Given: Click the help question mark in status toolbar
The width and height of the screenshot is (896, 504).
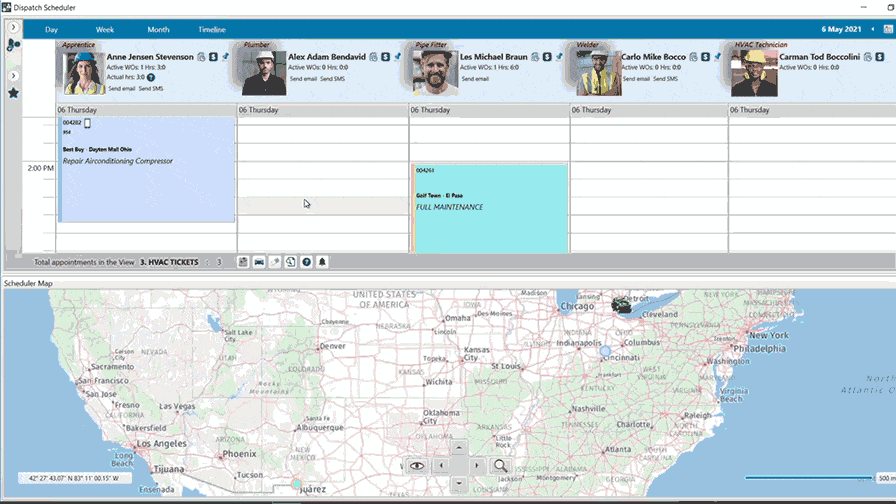Looking at the screenshot, I should click(306, 262).
